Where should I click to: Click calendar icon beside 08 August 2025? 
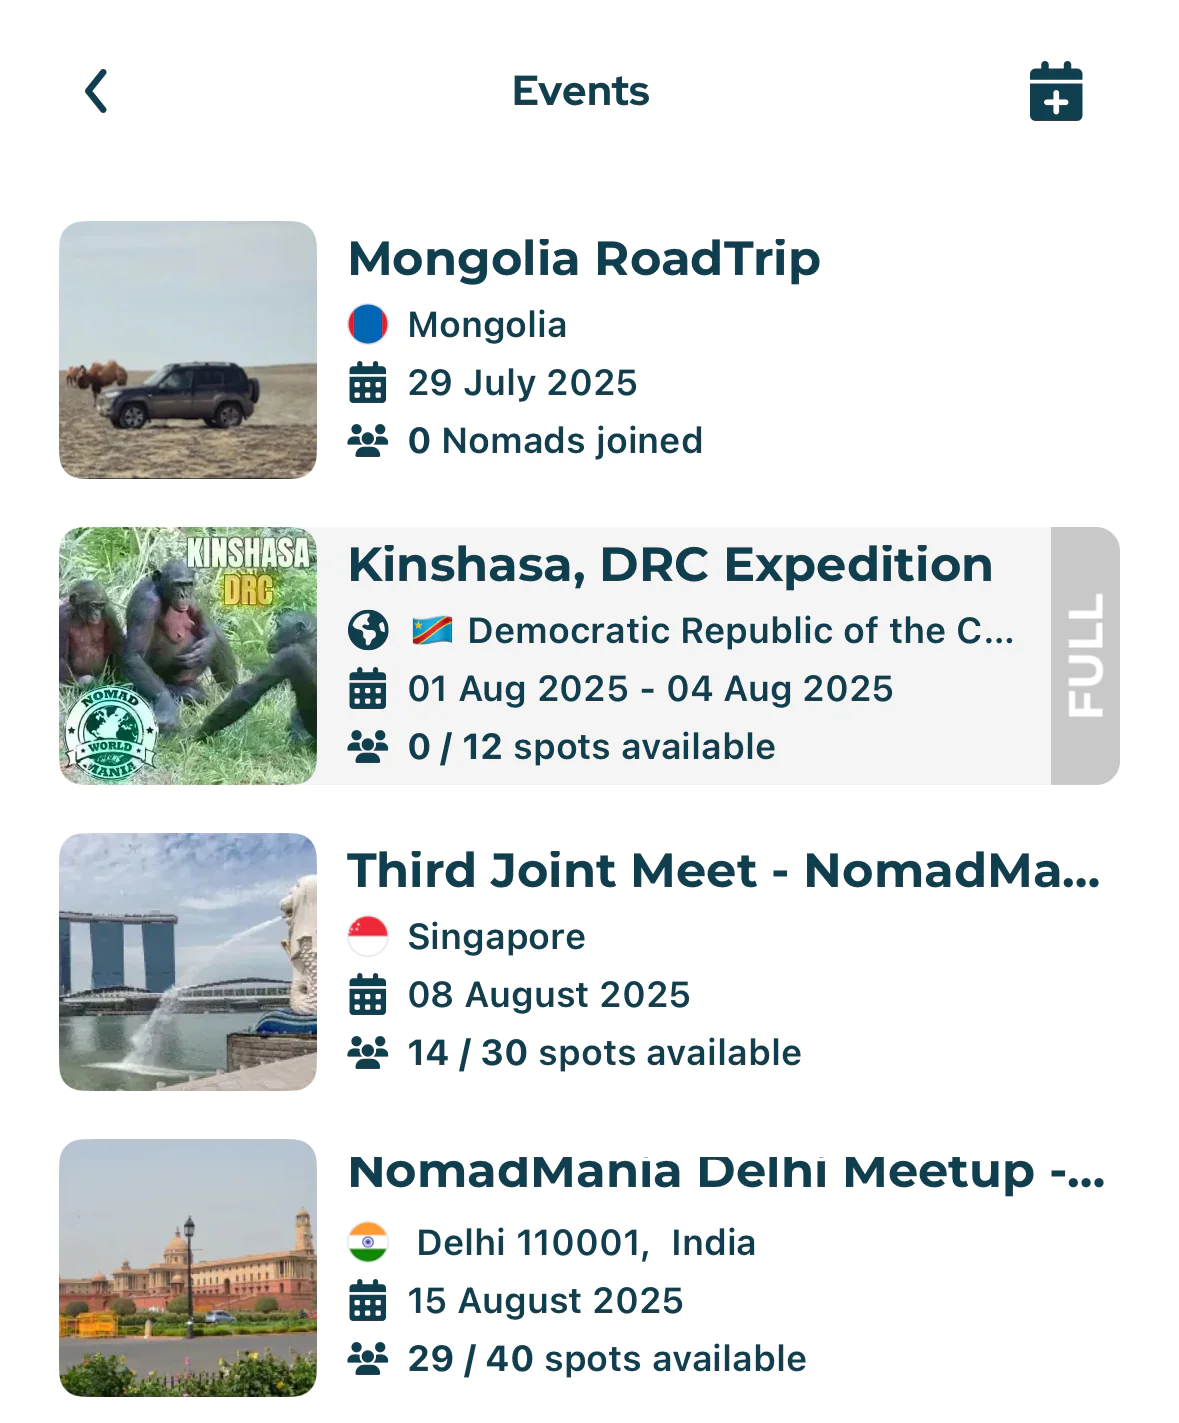pos(368,995)
